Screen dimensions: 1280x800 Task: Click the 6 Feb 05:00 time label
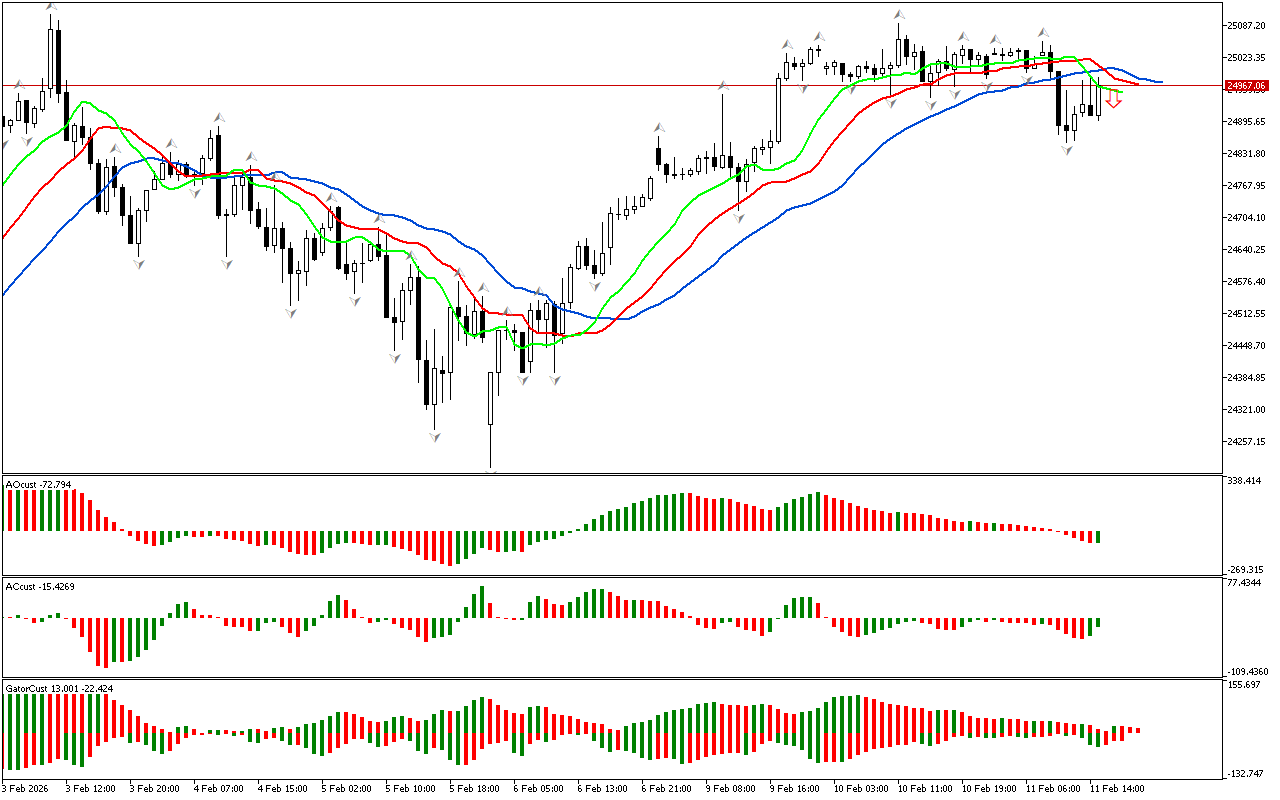[x=539, y=788]
